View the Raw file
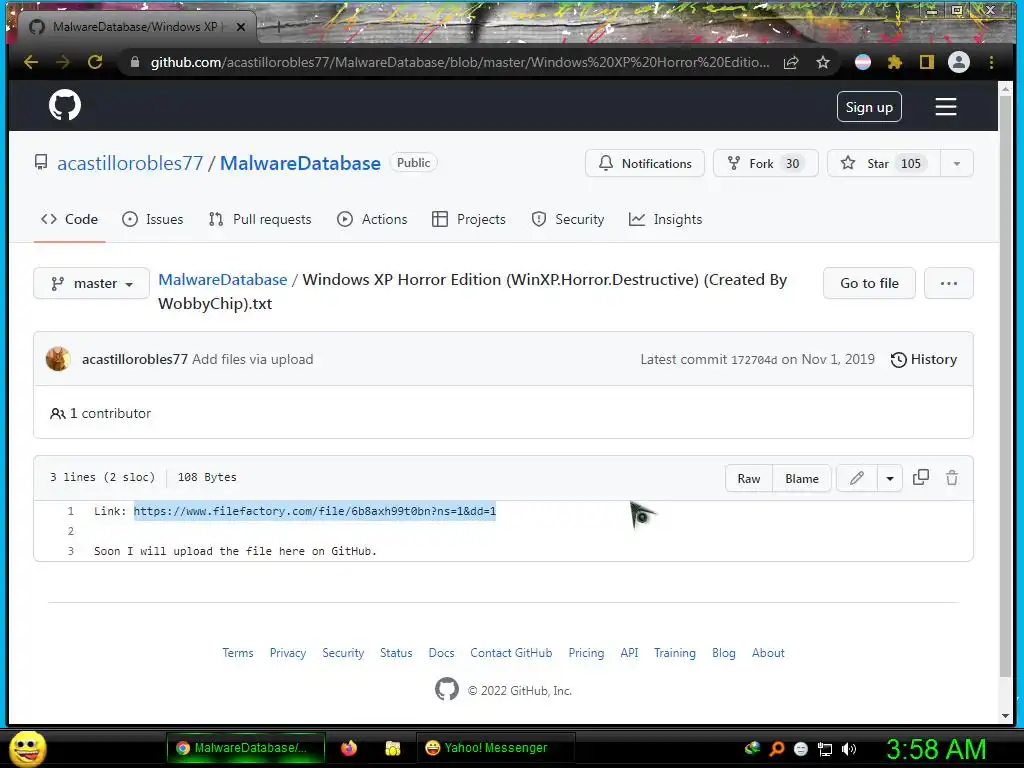This screenshot has width=1024, height=768. click(x=749, y=479)
